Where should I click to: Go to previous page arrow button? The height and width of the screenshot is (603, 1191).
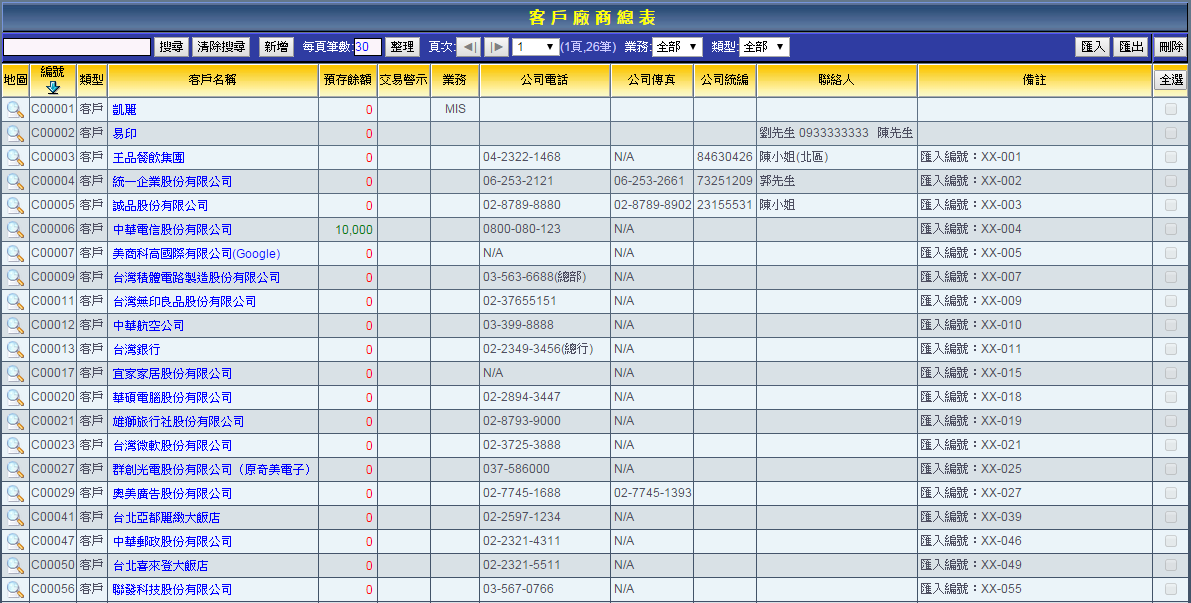[x=468, y=47]
